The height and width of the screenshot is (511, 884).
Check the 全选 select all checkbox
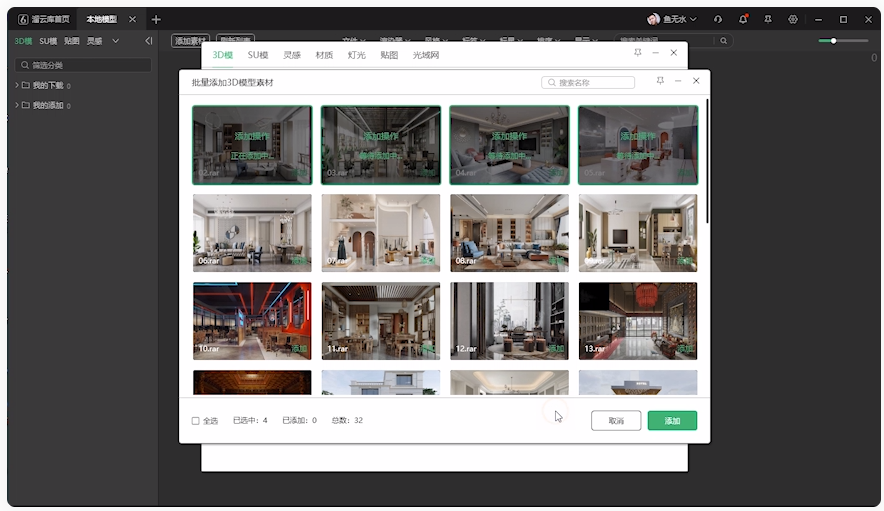point(196,421)
